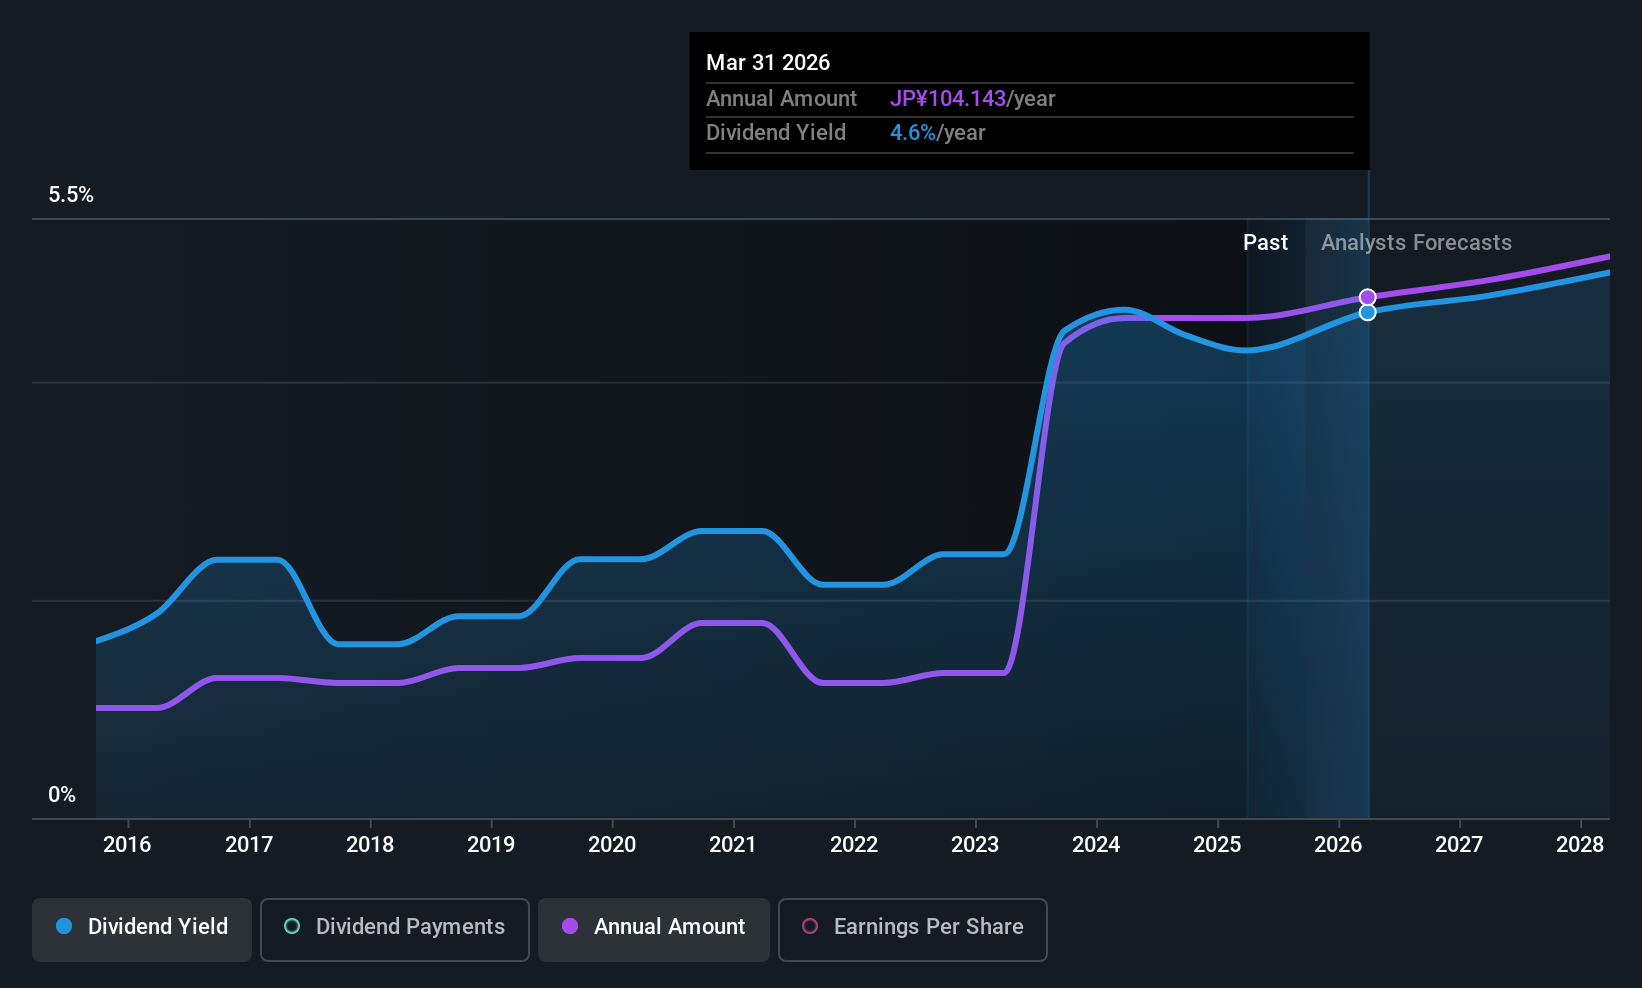This screenshot has height=988, width=1642.
Task: Click the 5.5% y-axis label
Action: 71,195
